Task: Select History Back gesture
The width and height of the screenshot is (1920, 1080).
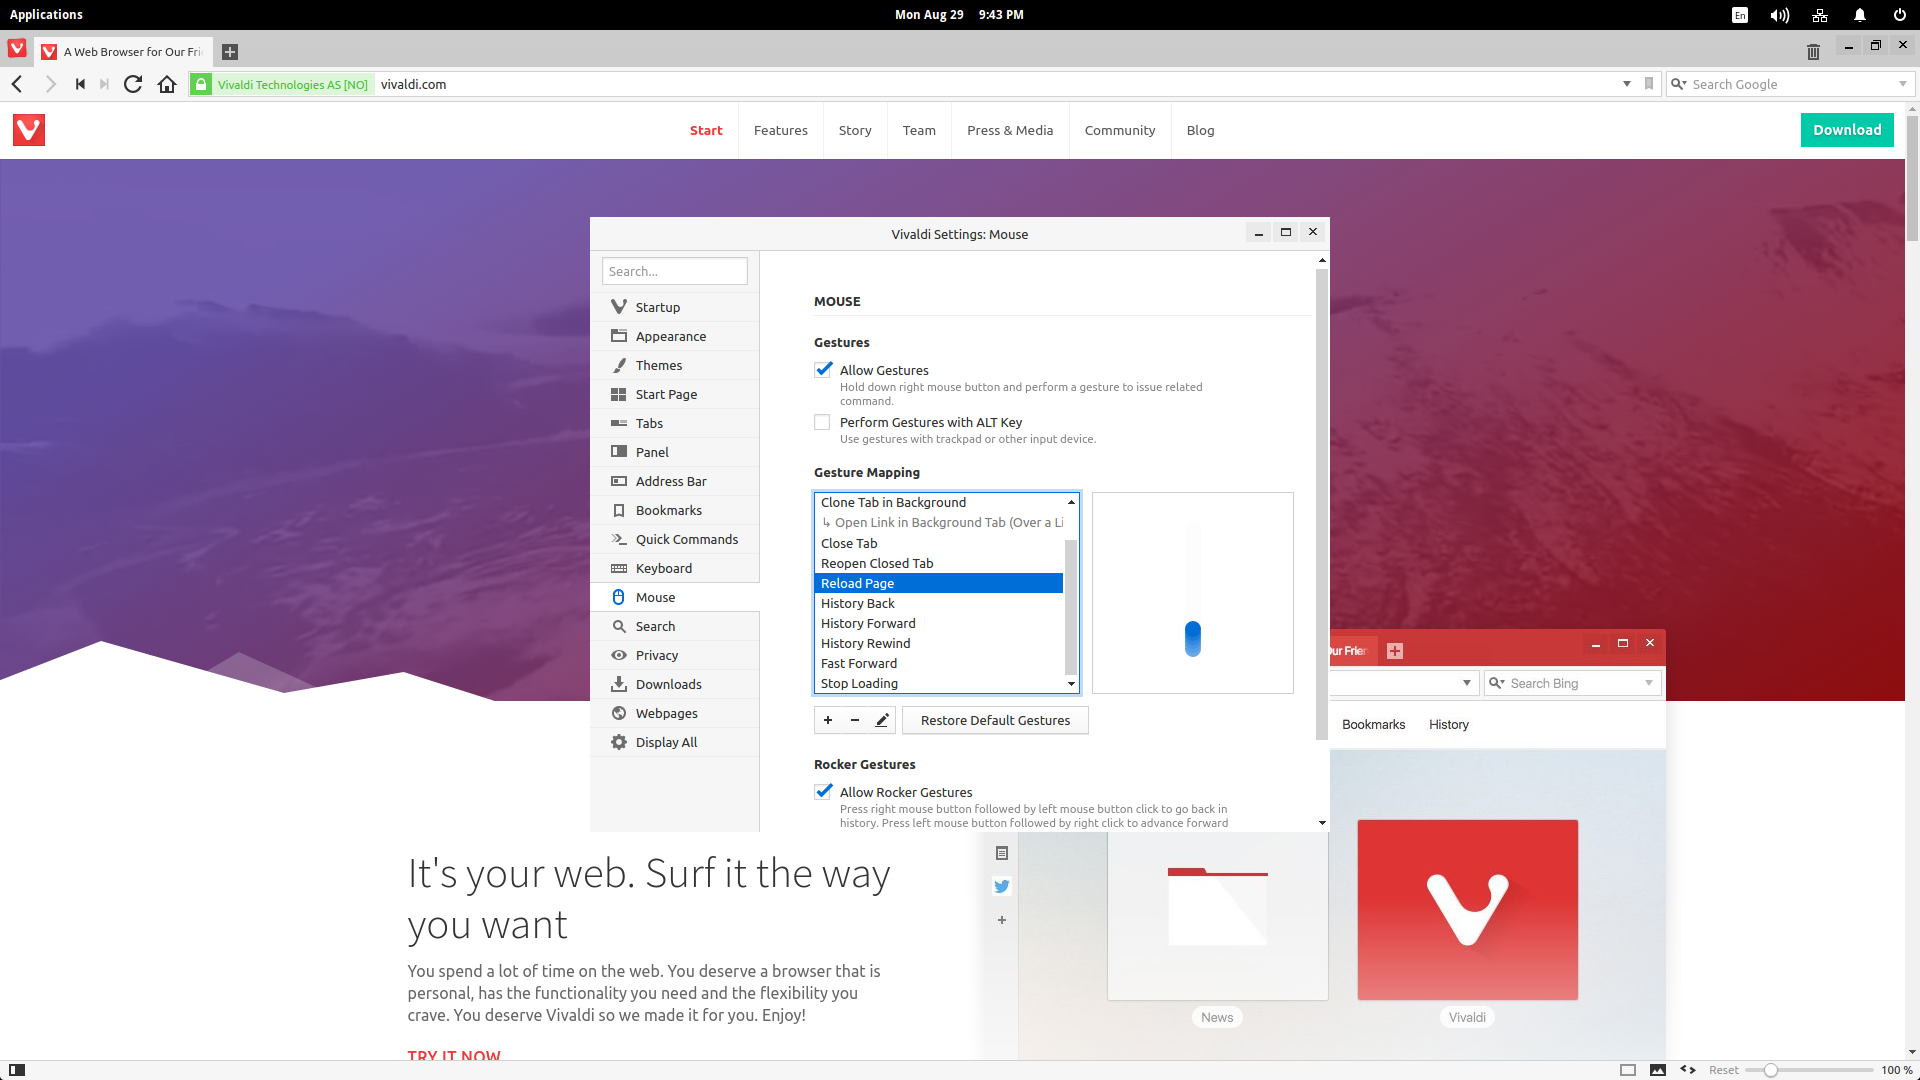Action: (x=939, y=603)
